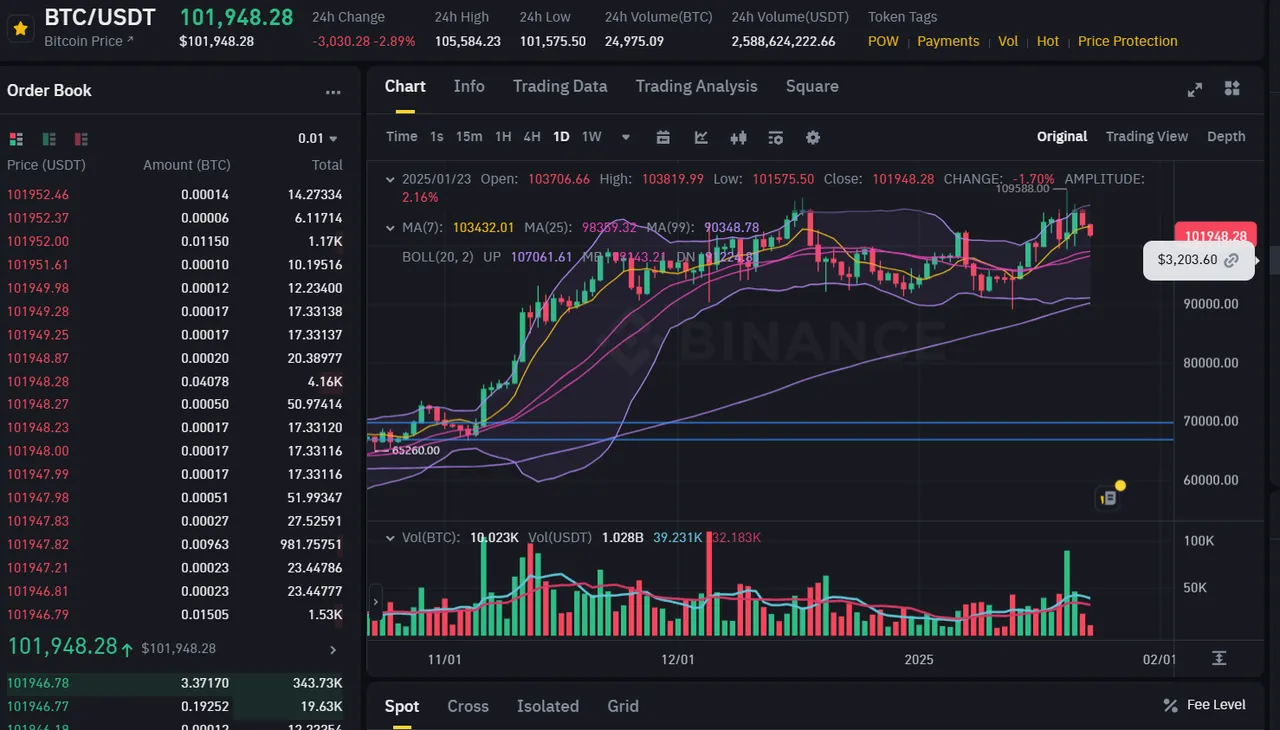Open the calendar date picker icon
This screenshot has height=730, width=1280.
tap(663, 138)
